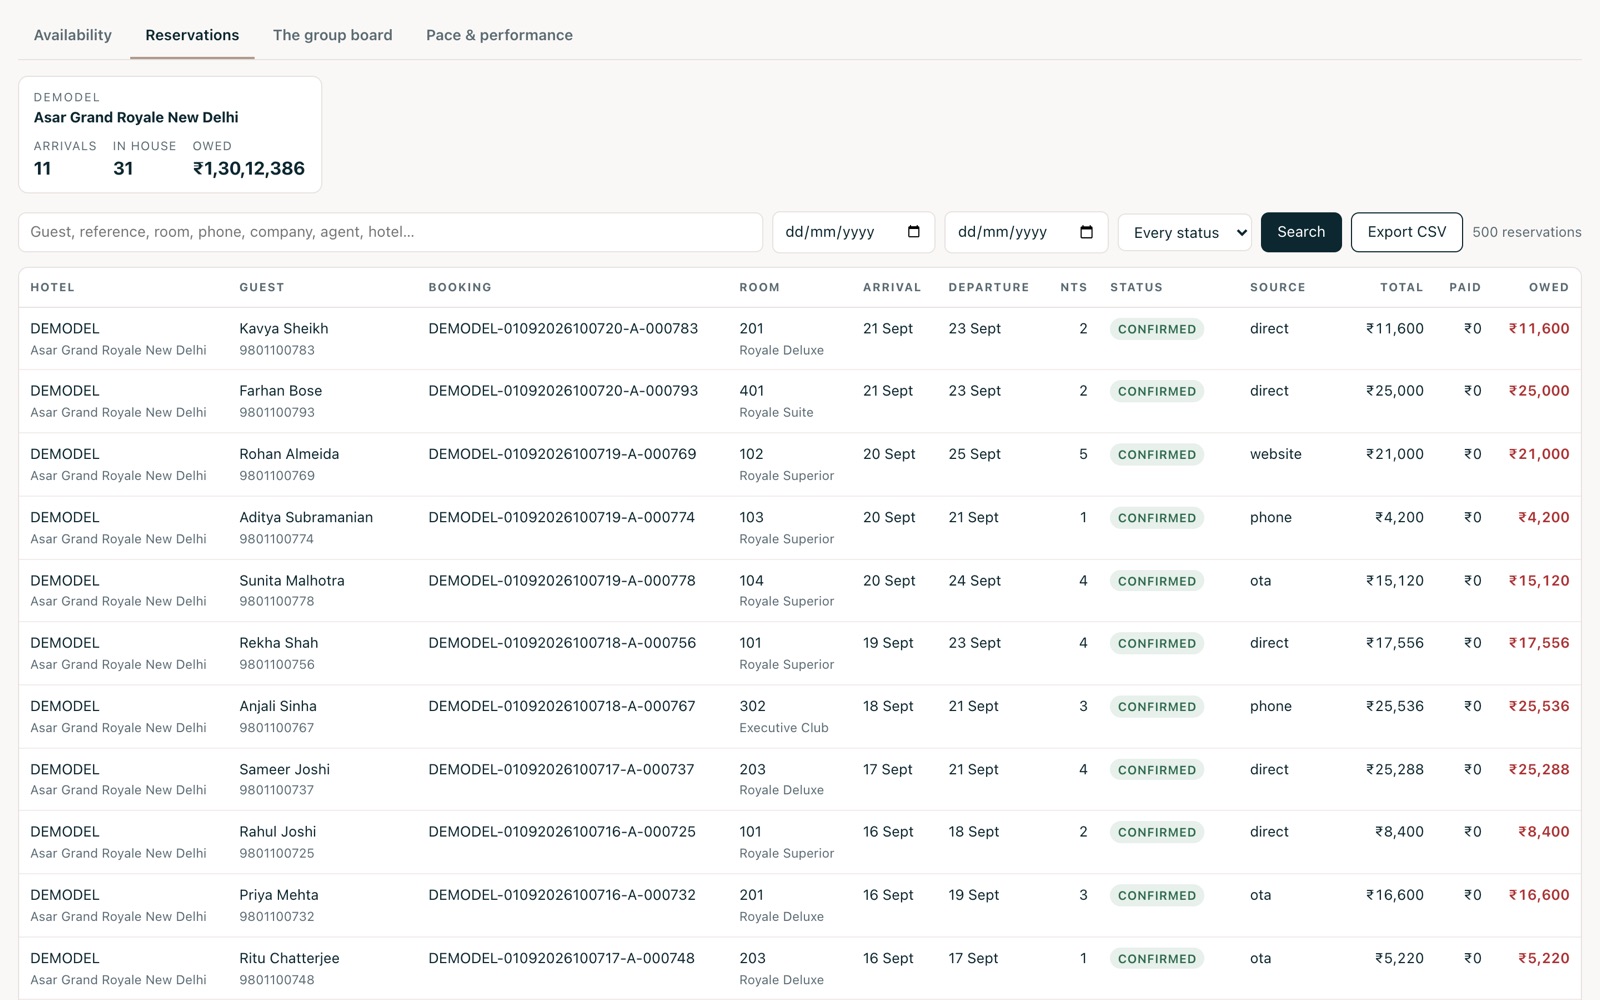Click owed amount ₹15,120
This screenshot has width=1600, height=1000.
click(1539, 580)
